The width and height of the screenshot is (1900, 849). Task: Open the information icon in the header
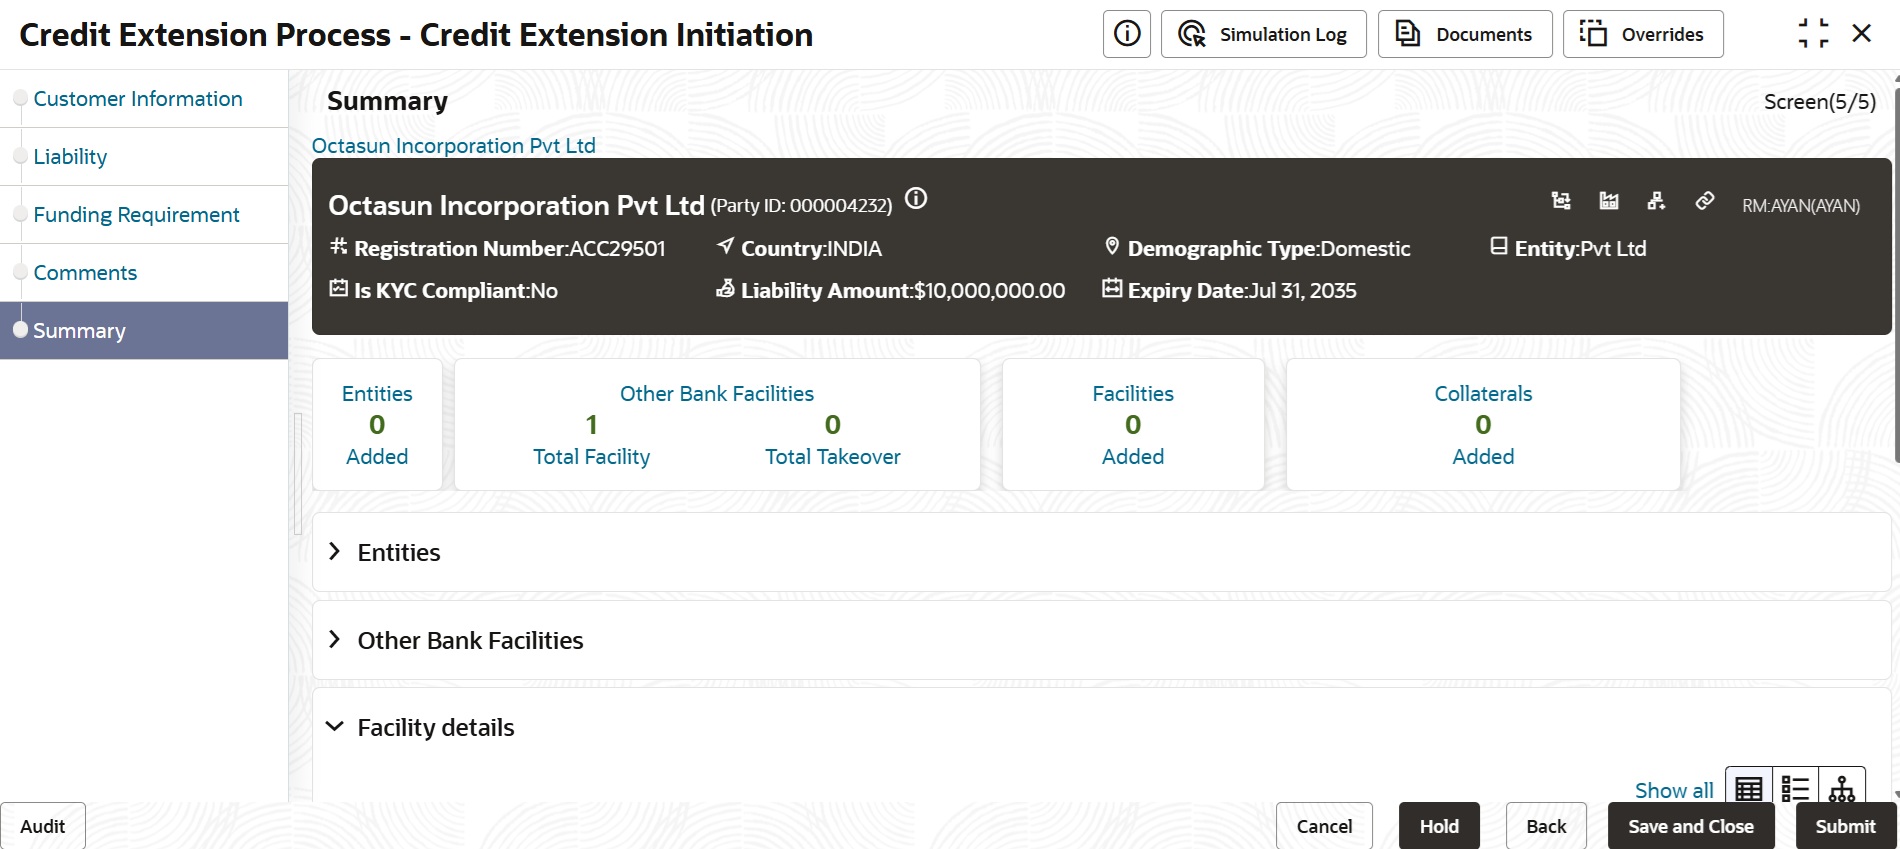(x=1127, y=34)
